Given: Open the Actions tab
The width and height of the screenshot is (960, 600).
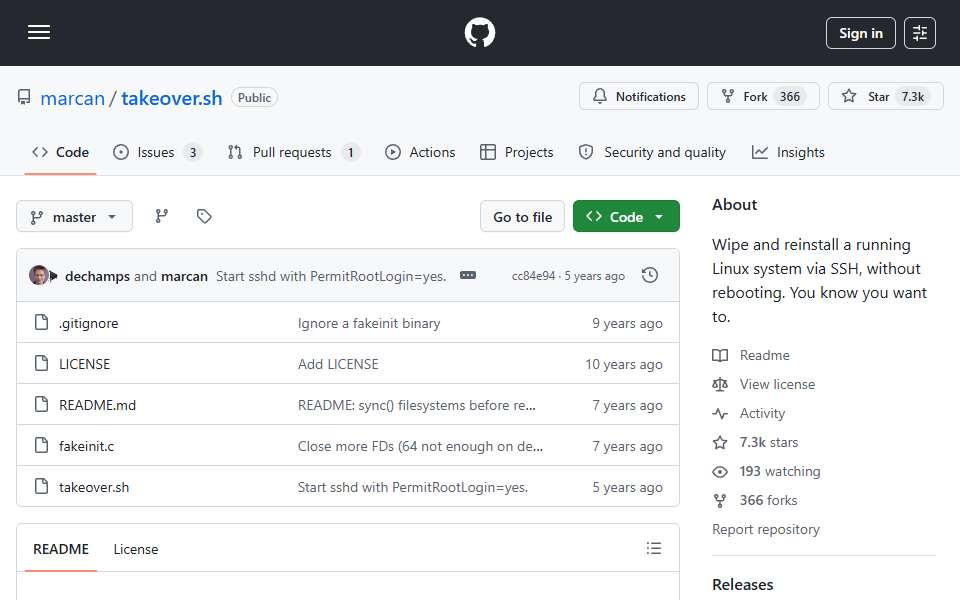Looking at the screenshot, I should point(420,152).
